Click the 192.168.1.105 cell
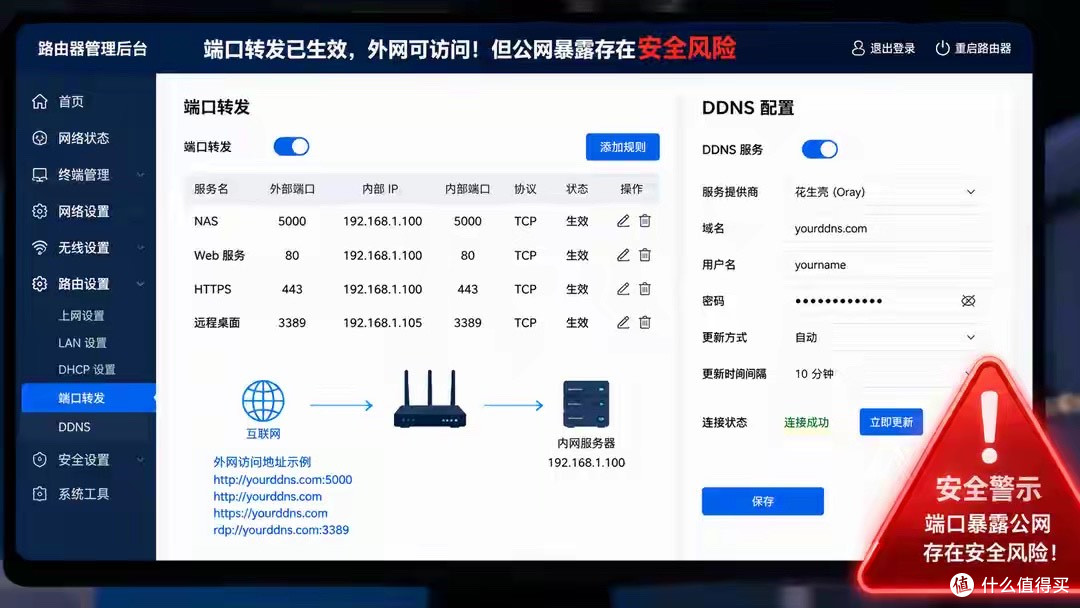 pos(382,323)
